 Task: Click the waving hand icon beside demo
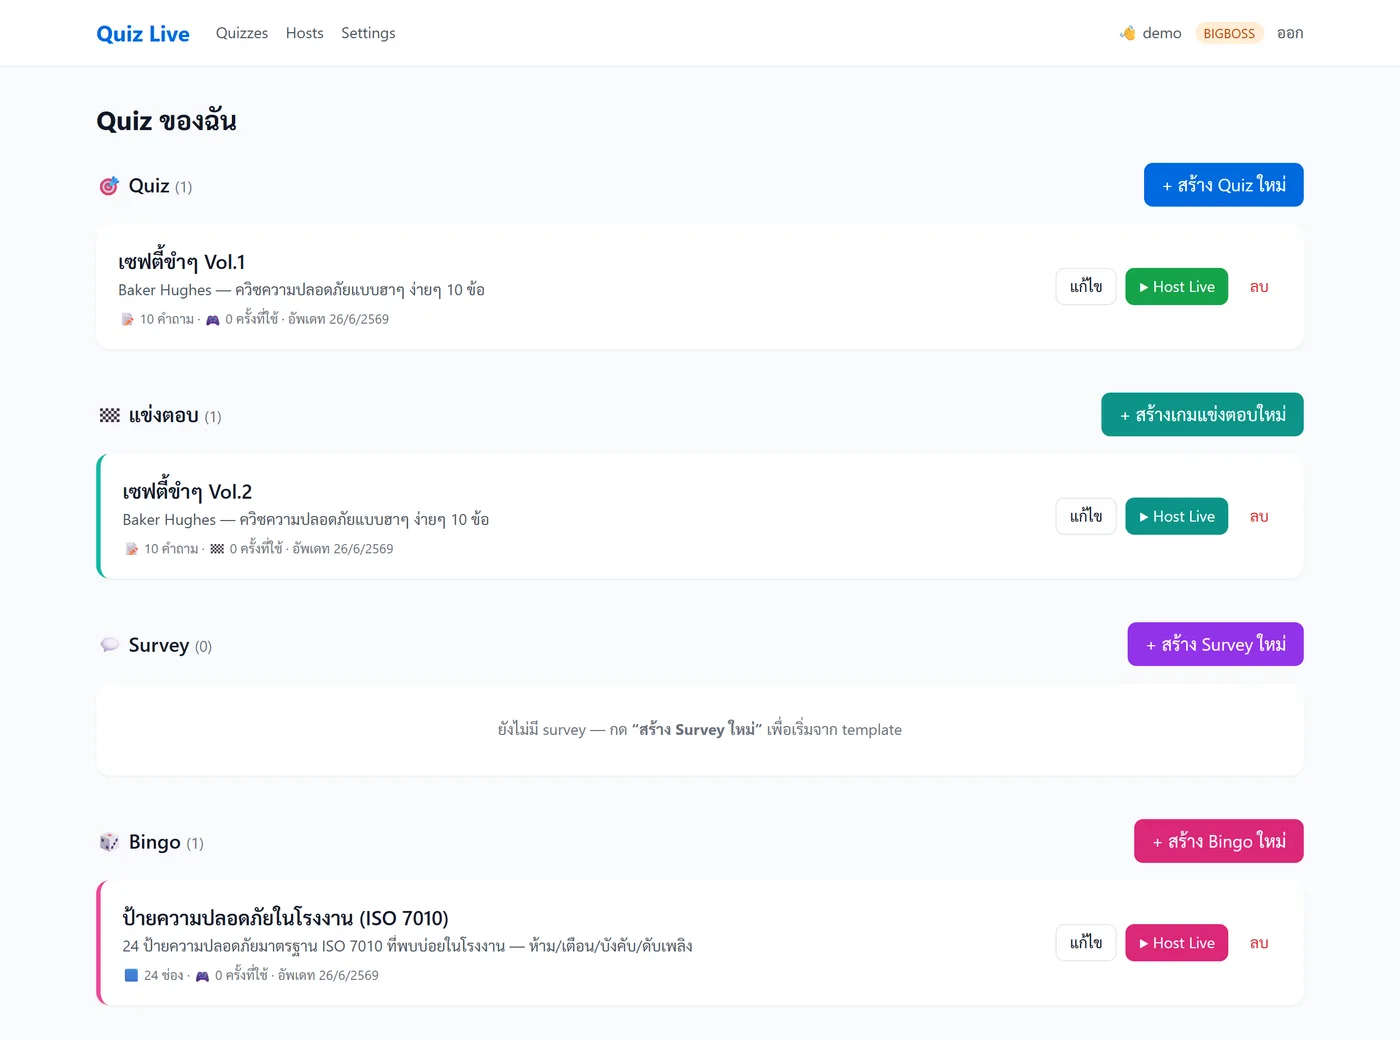[1128, 33]
